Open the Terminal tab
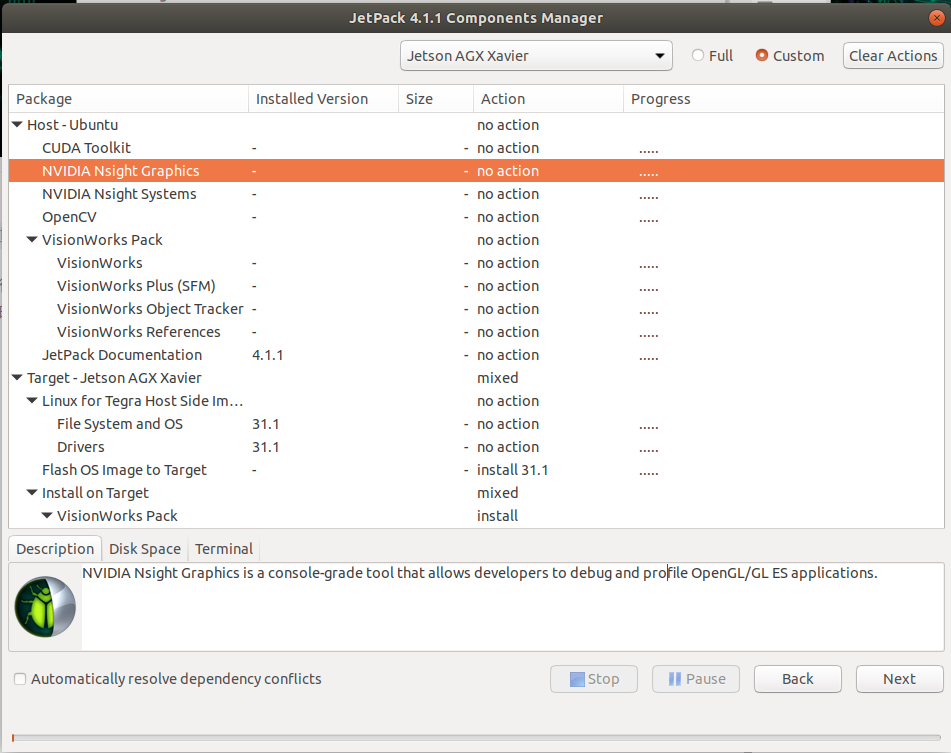Viewport: 951px width, 753px height. (x=224, y=549)
